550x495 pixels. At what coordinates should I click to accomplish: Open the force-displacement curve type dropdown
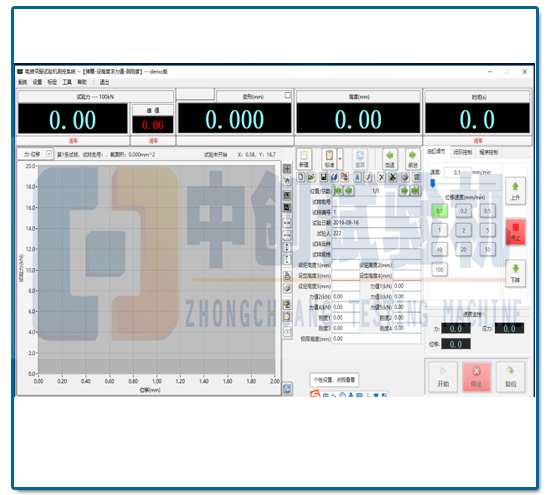pos(49,154)
